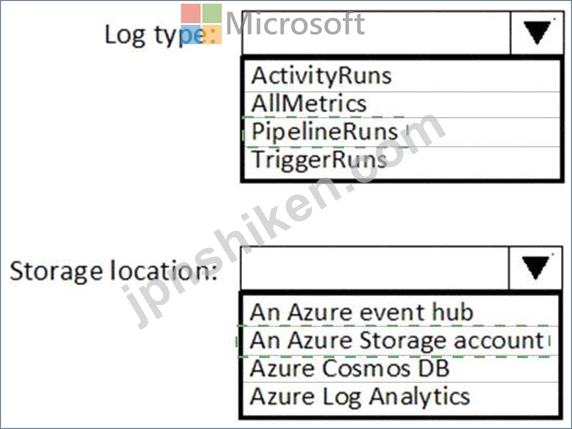Pick Azure Cosmos DB as storage location
This screenshot has height=429, width=572.
pyautogui.click(x=401, y=368)
